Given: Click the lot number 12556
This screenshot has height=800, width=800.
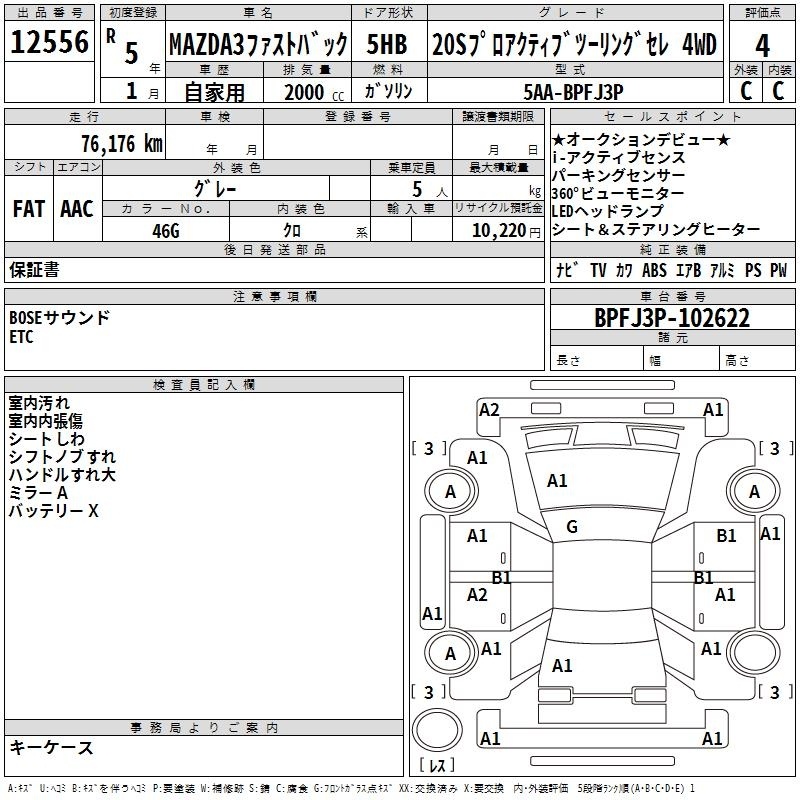Looking at the screenshot, I should point(49,42).
